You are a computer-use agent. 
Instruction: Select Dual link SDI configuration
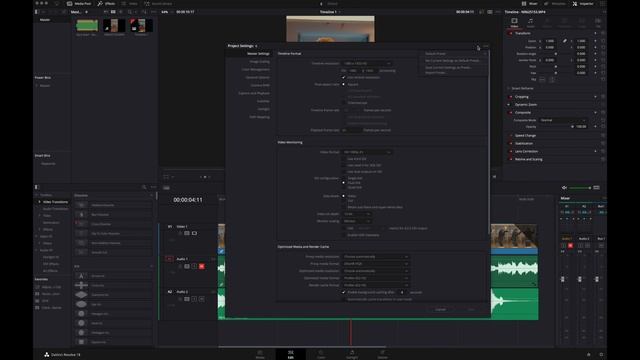pyautogui.click(x=343, y=183)
